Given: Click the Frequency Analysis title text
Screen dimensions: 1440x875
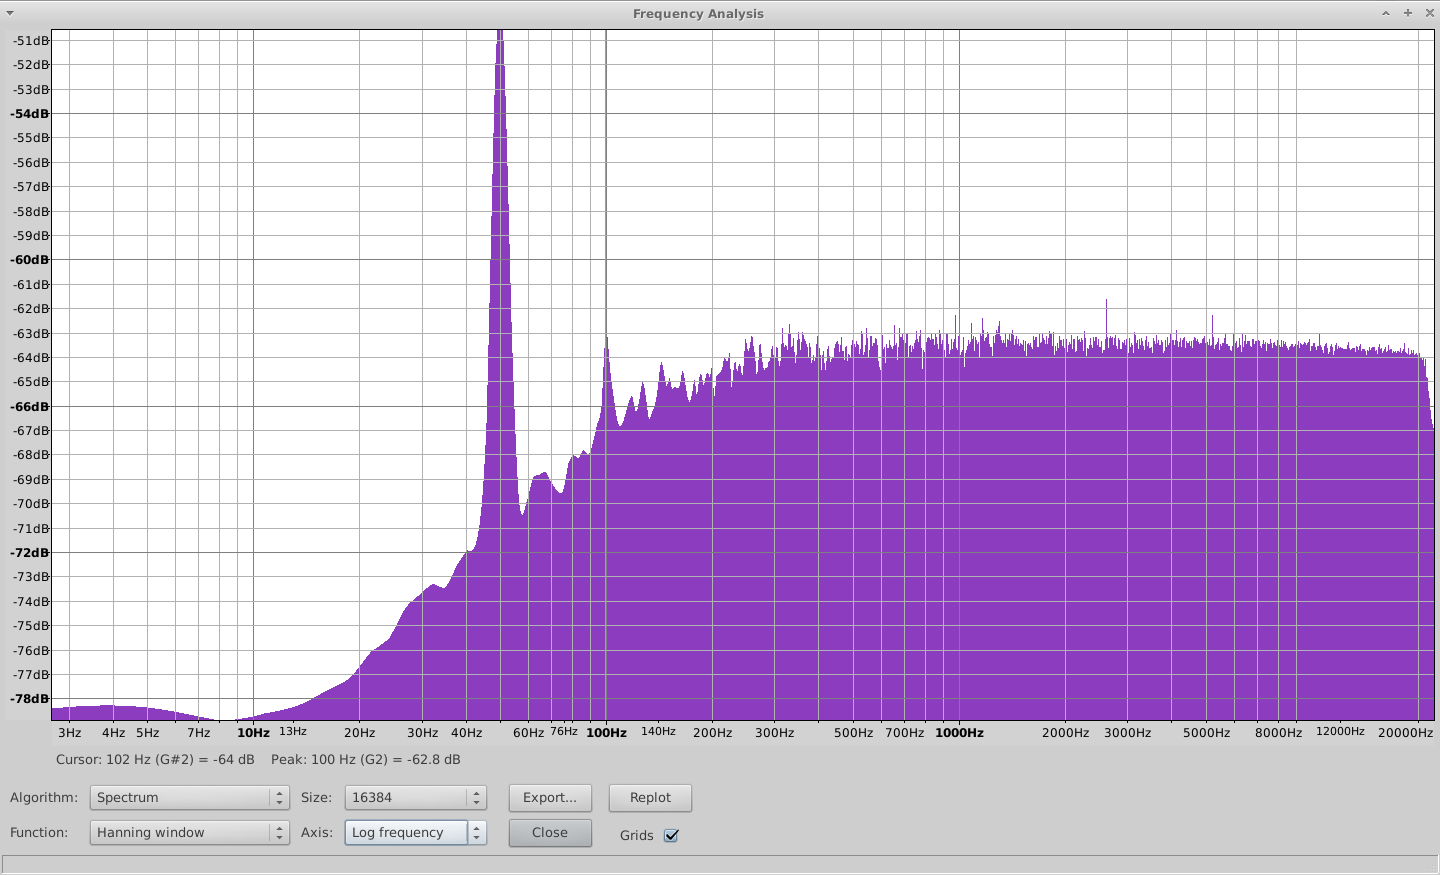Looking at the screenshot, I should click(x=698, y=13).
